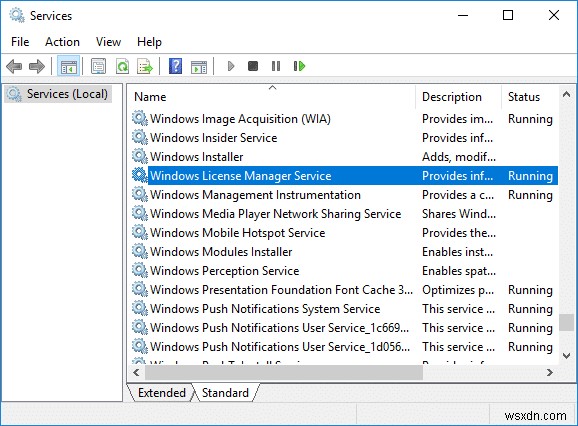Click the Pause Service icon
The height and width of the screenshot is (426, 578).
pos(276,66)
